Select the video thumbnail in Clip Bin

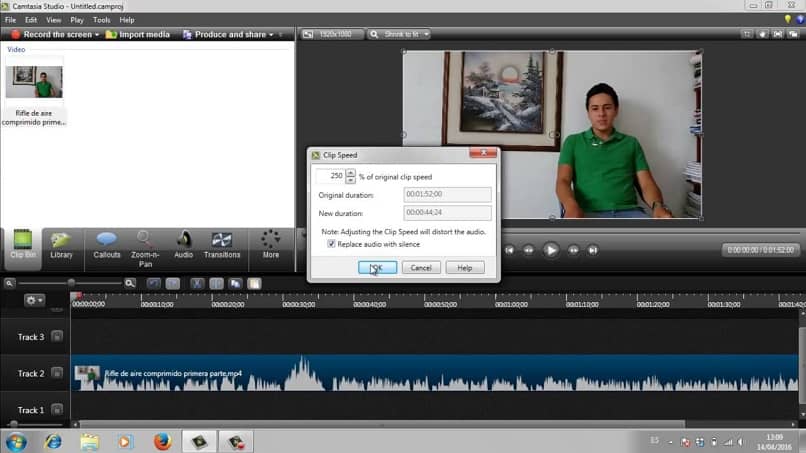(34, 82)
